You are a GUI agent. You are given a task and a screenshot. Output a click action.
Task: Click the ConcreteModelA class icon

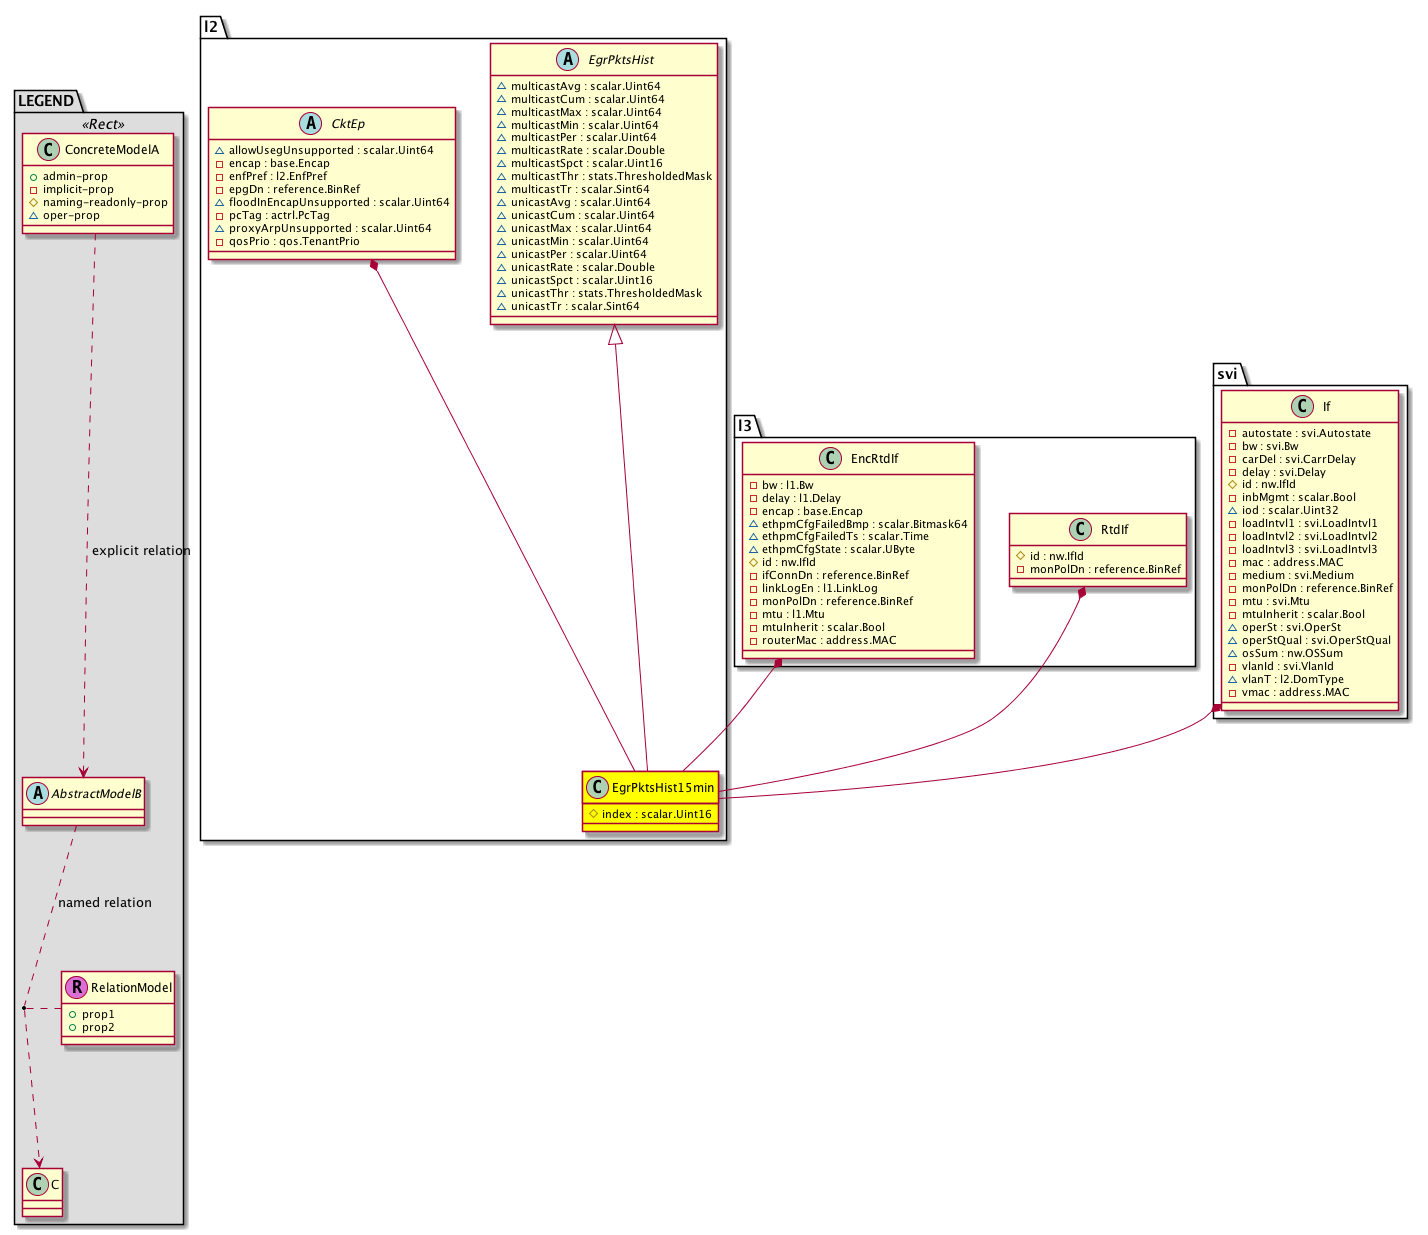tap(47, 150)
